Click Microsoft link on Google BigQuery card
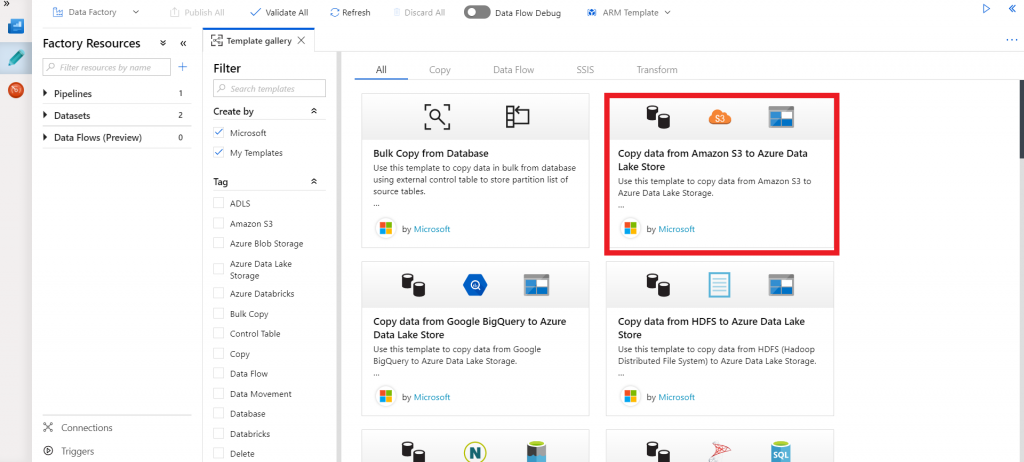Viewport: 1024px width, 462px height. click(432, 397)
